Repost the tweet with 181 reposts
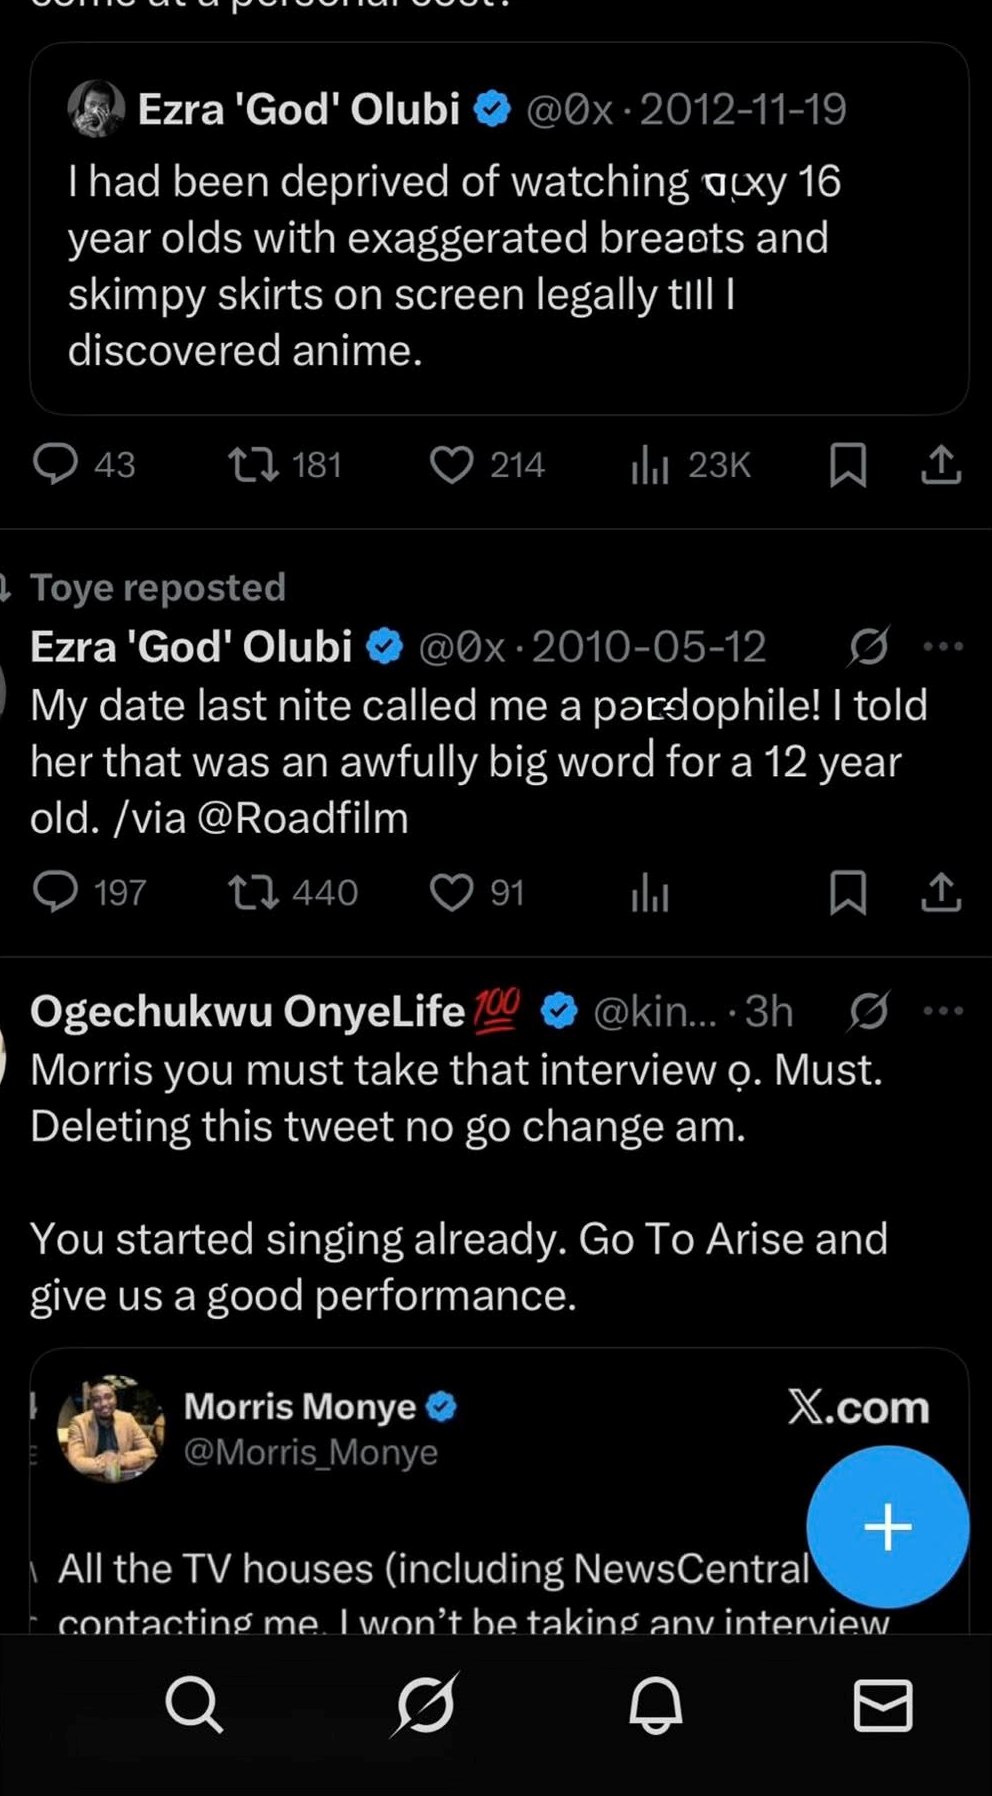 254,464
